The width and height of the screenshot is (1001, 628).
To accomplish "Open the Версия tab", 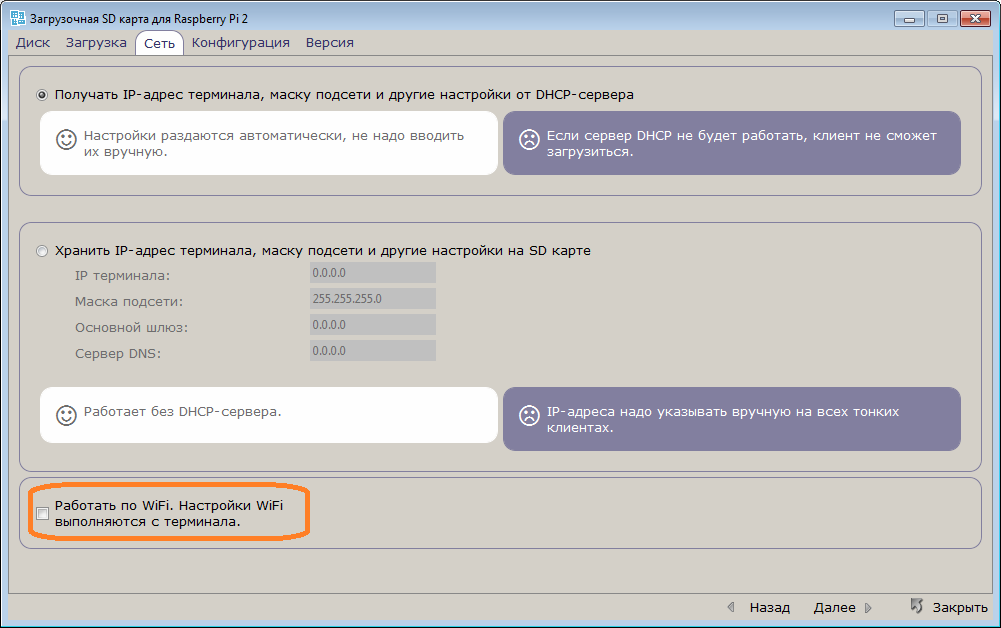I will pos(329,43).
